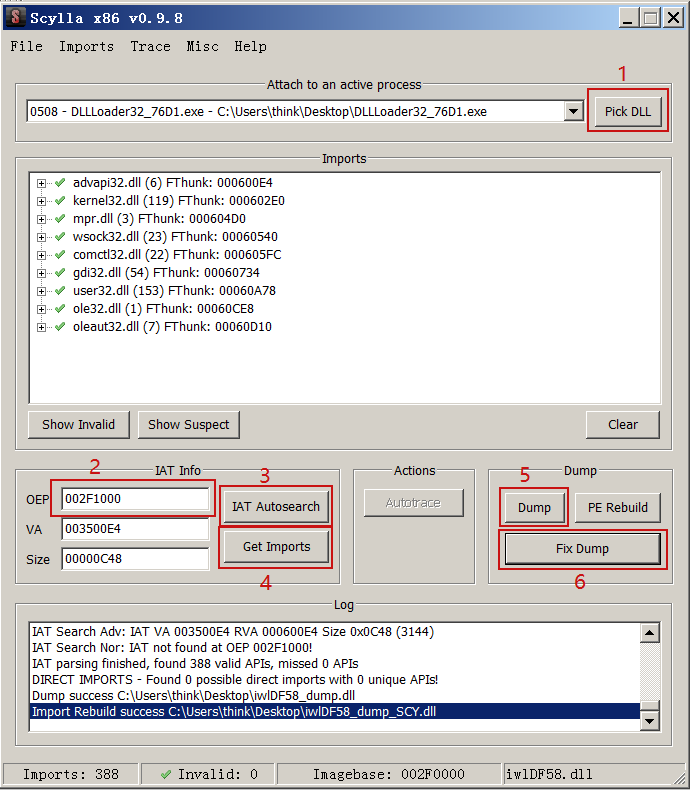Select the wsock32.dll (23) tree row
Image resolution: width=690 pixels, height=790 pixels.
(175, 236)
